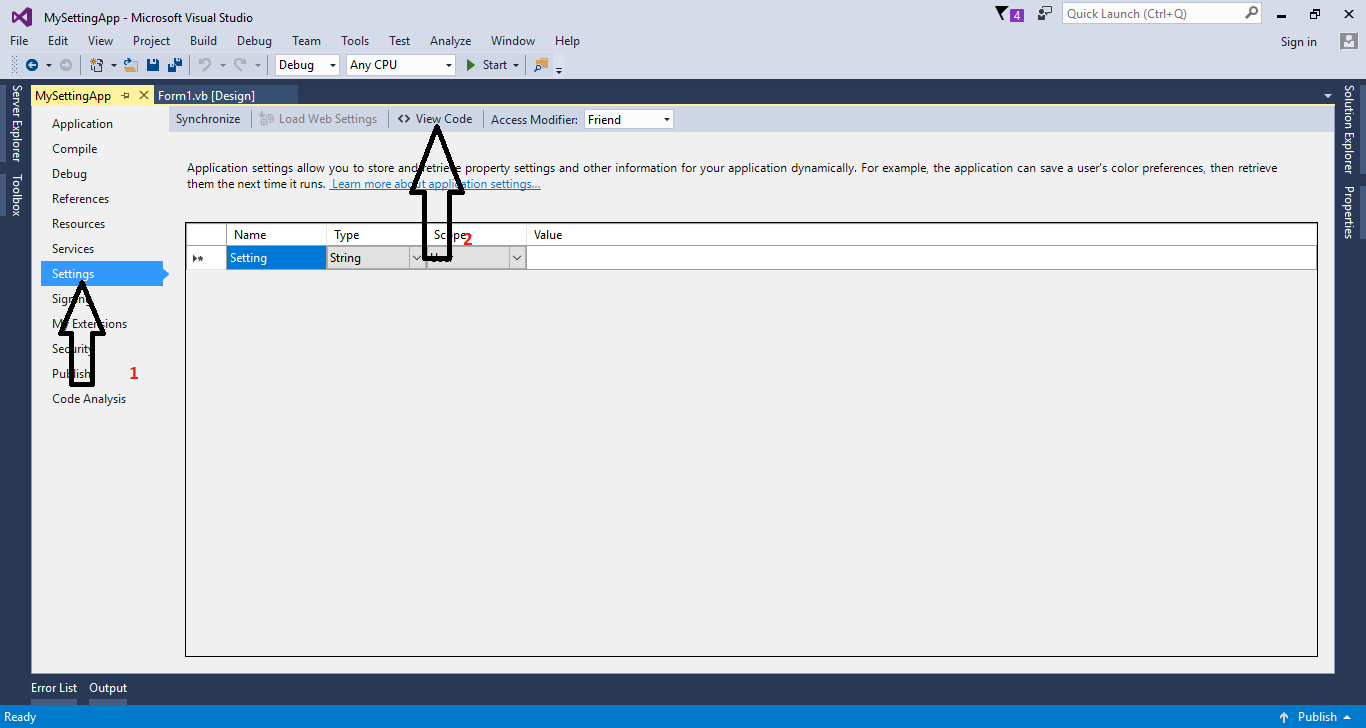Open the Tools menu

click(355, 41)
